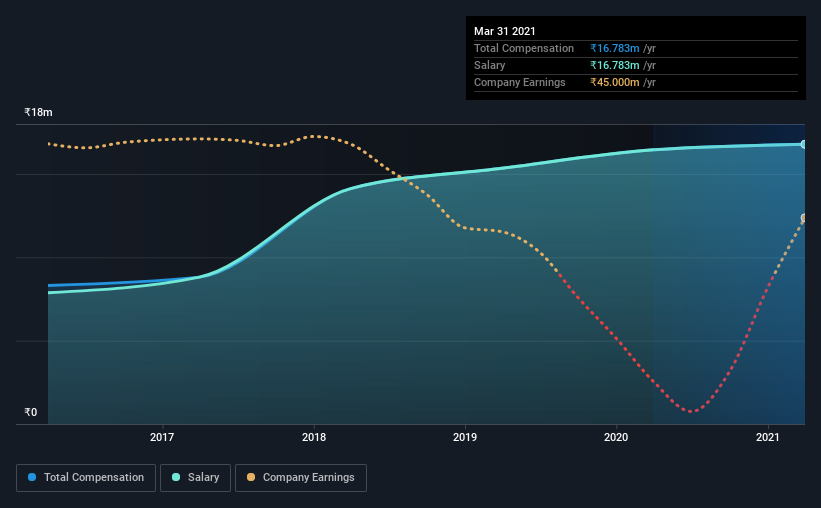Click the 2021 x-axis label

click(768, 437)
